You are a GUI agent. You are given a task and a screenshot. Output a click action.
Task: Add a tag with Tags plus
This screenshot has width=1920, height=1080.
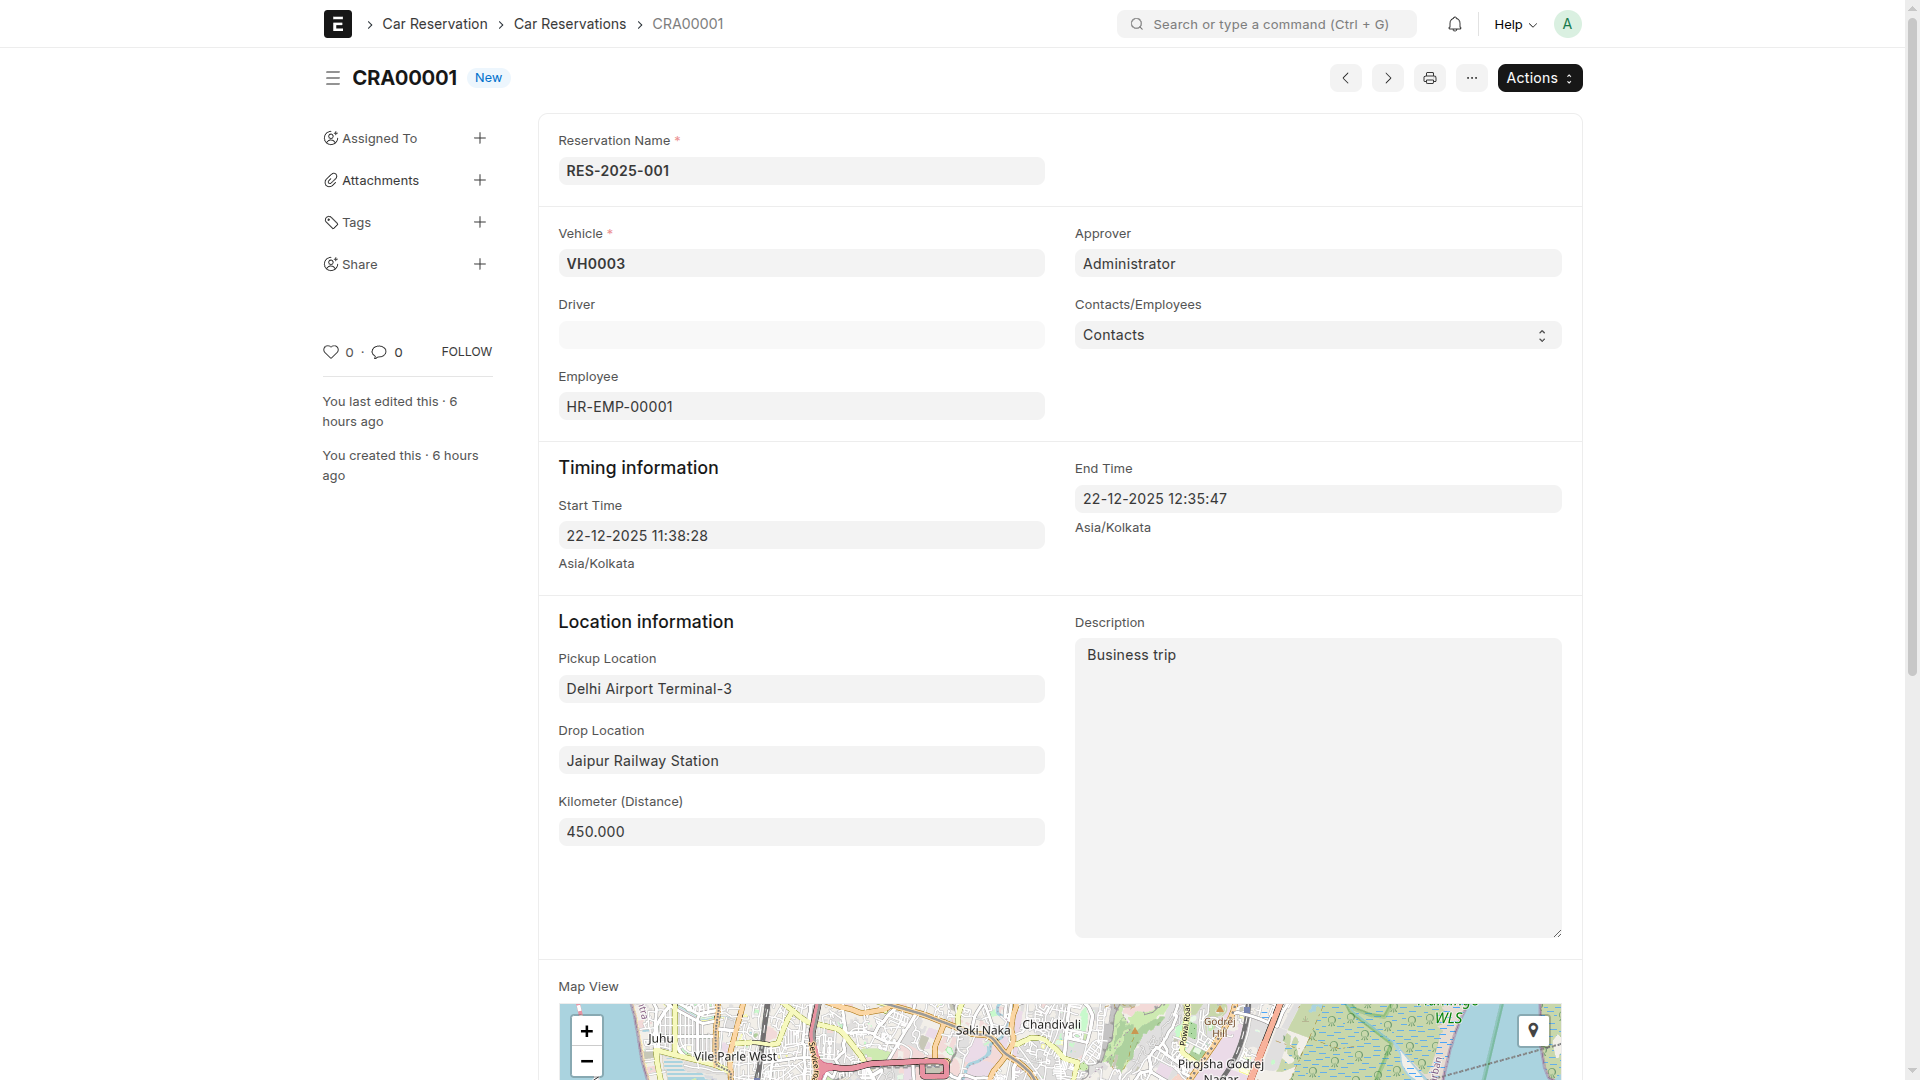(480, 222)
